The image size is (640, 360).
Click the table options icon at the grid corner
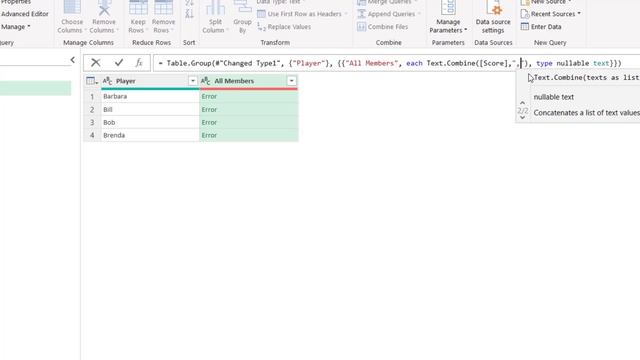[x=92, y=81]
